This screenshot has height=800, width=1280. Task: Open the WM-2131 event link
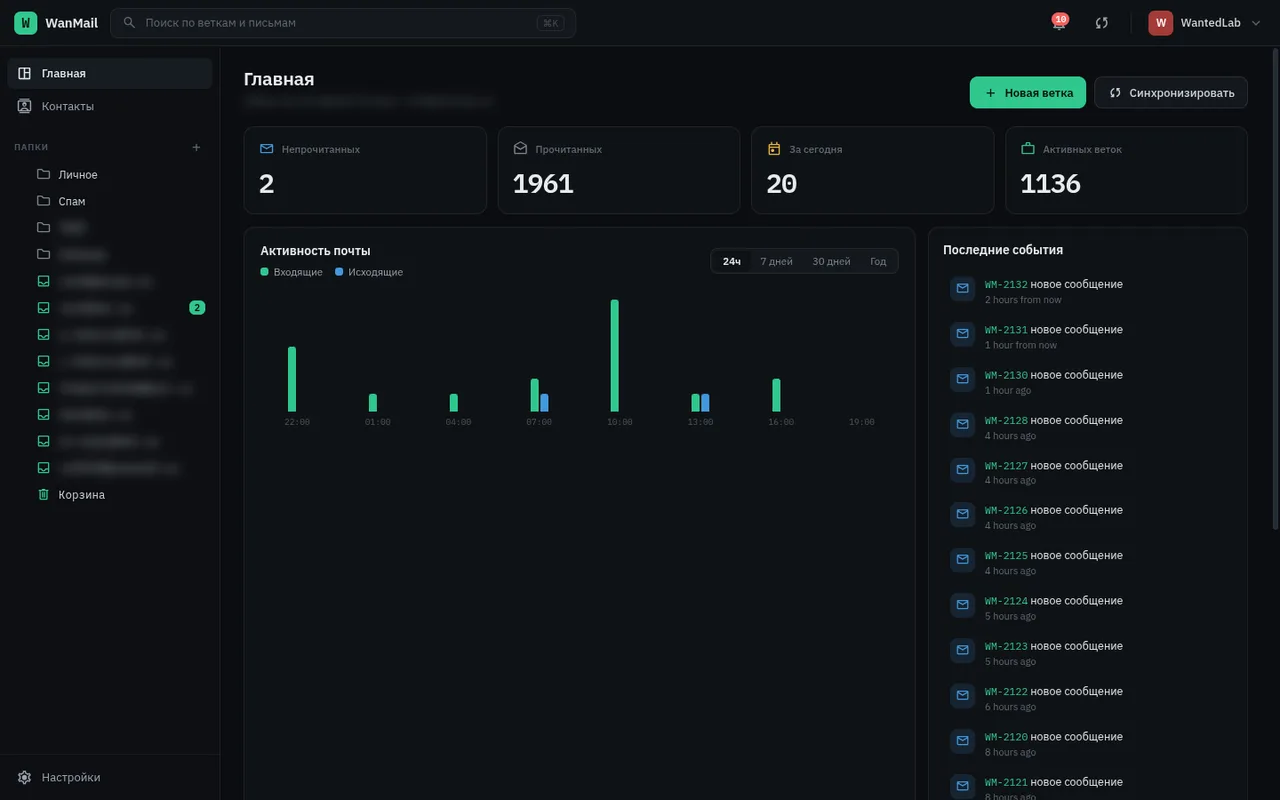click(1006, 330)
